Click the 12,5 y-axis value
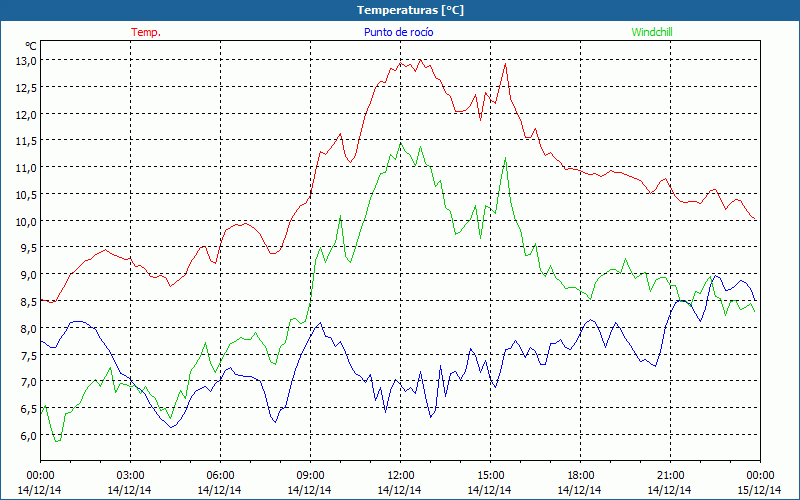Image resolution: width=800 pixels, height=500 pixels. pyautogui.click(x=27, y=88)
